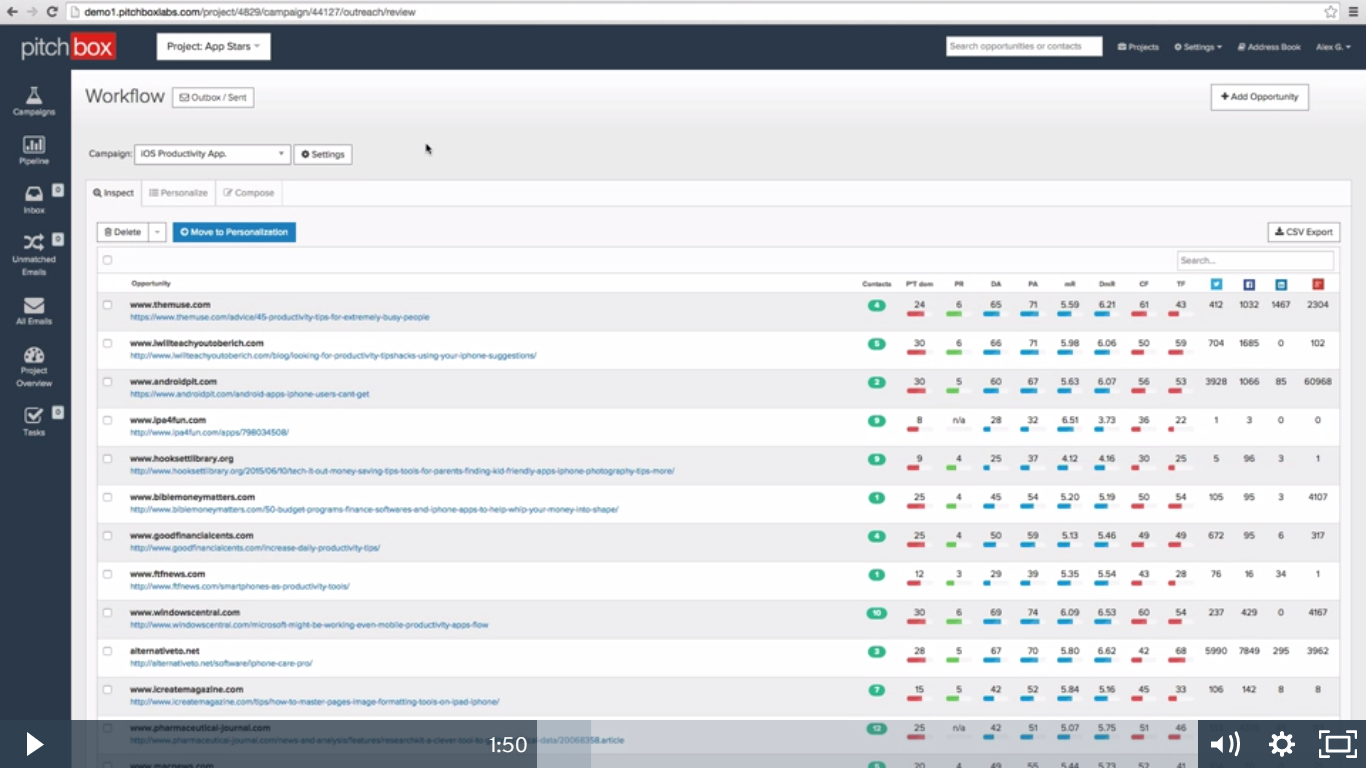The image size is (1366, 768).
Task: Open the campaign Settings button
Action: click(323, 154)
